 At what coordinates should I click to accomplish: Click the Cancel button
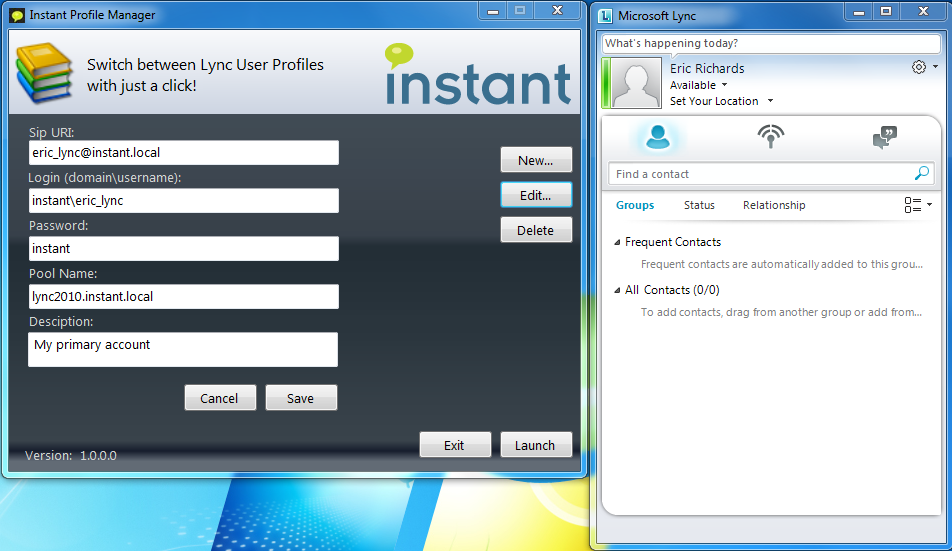(220, 397)
